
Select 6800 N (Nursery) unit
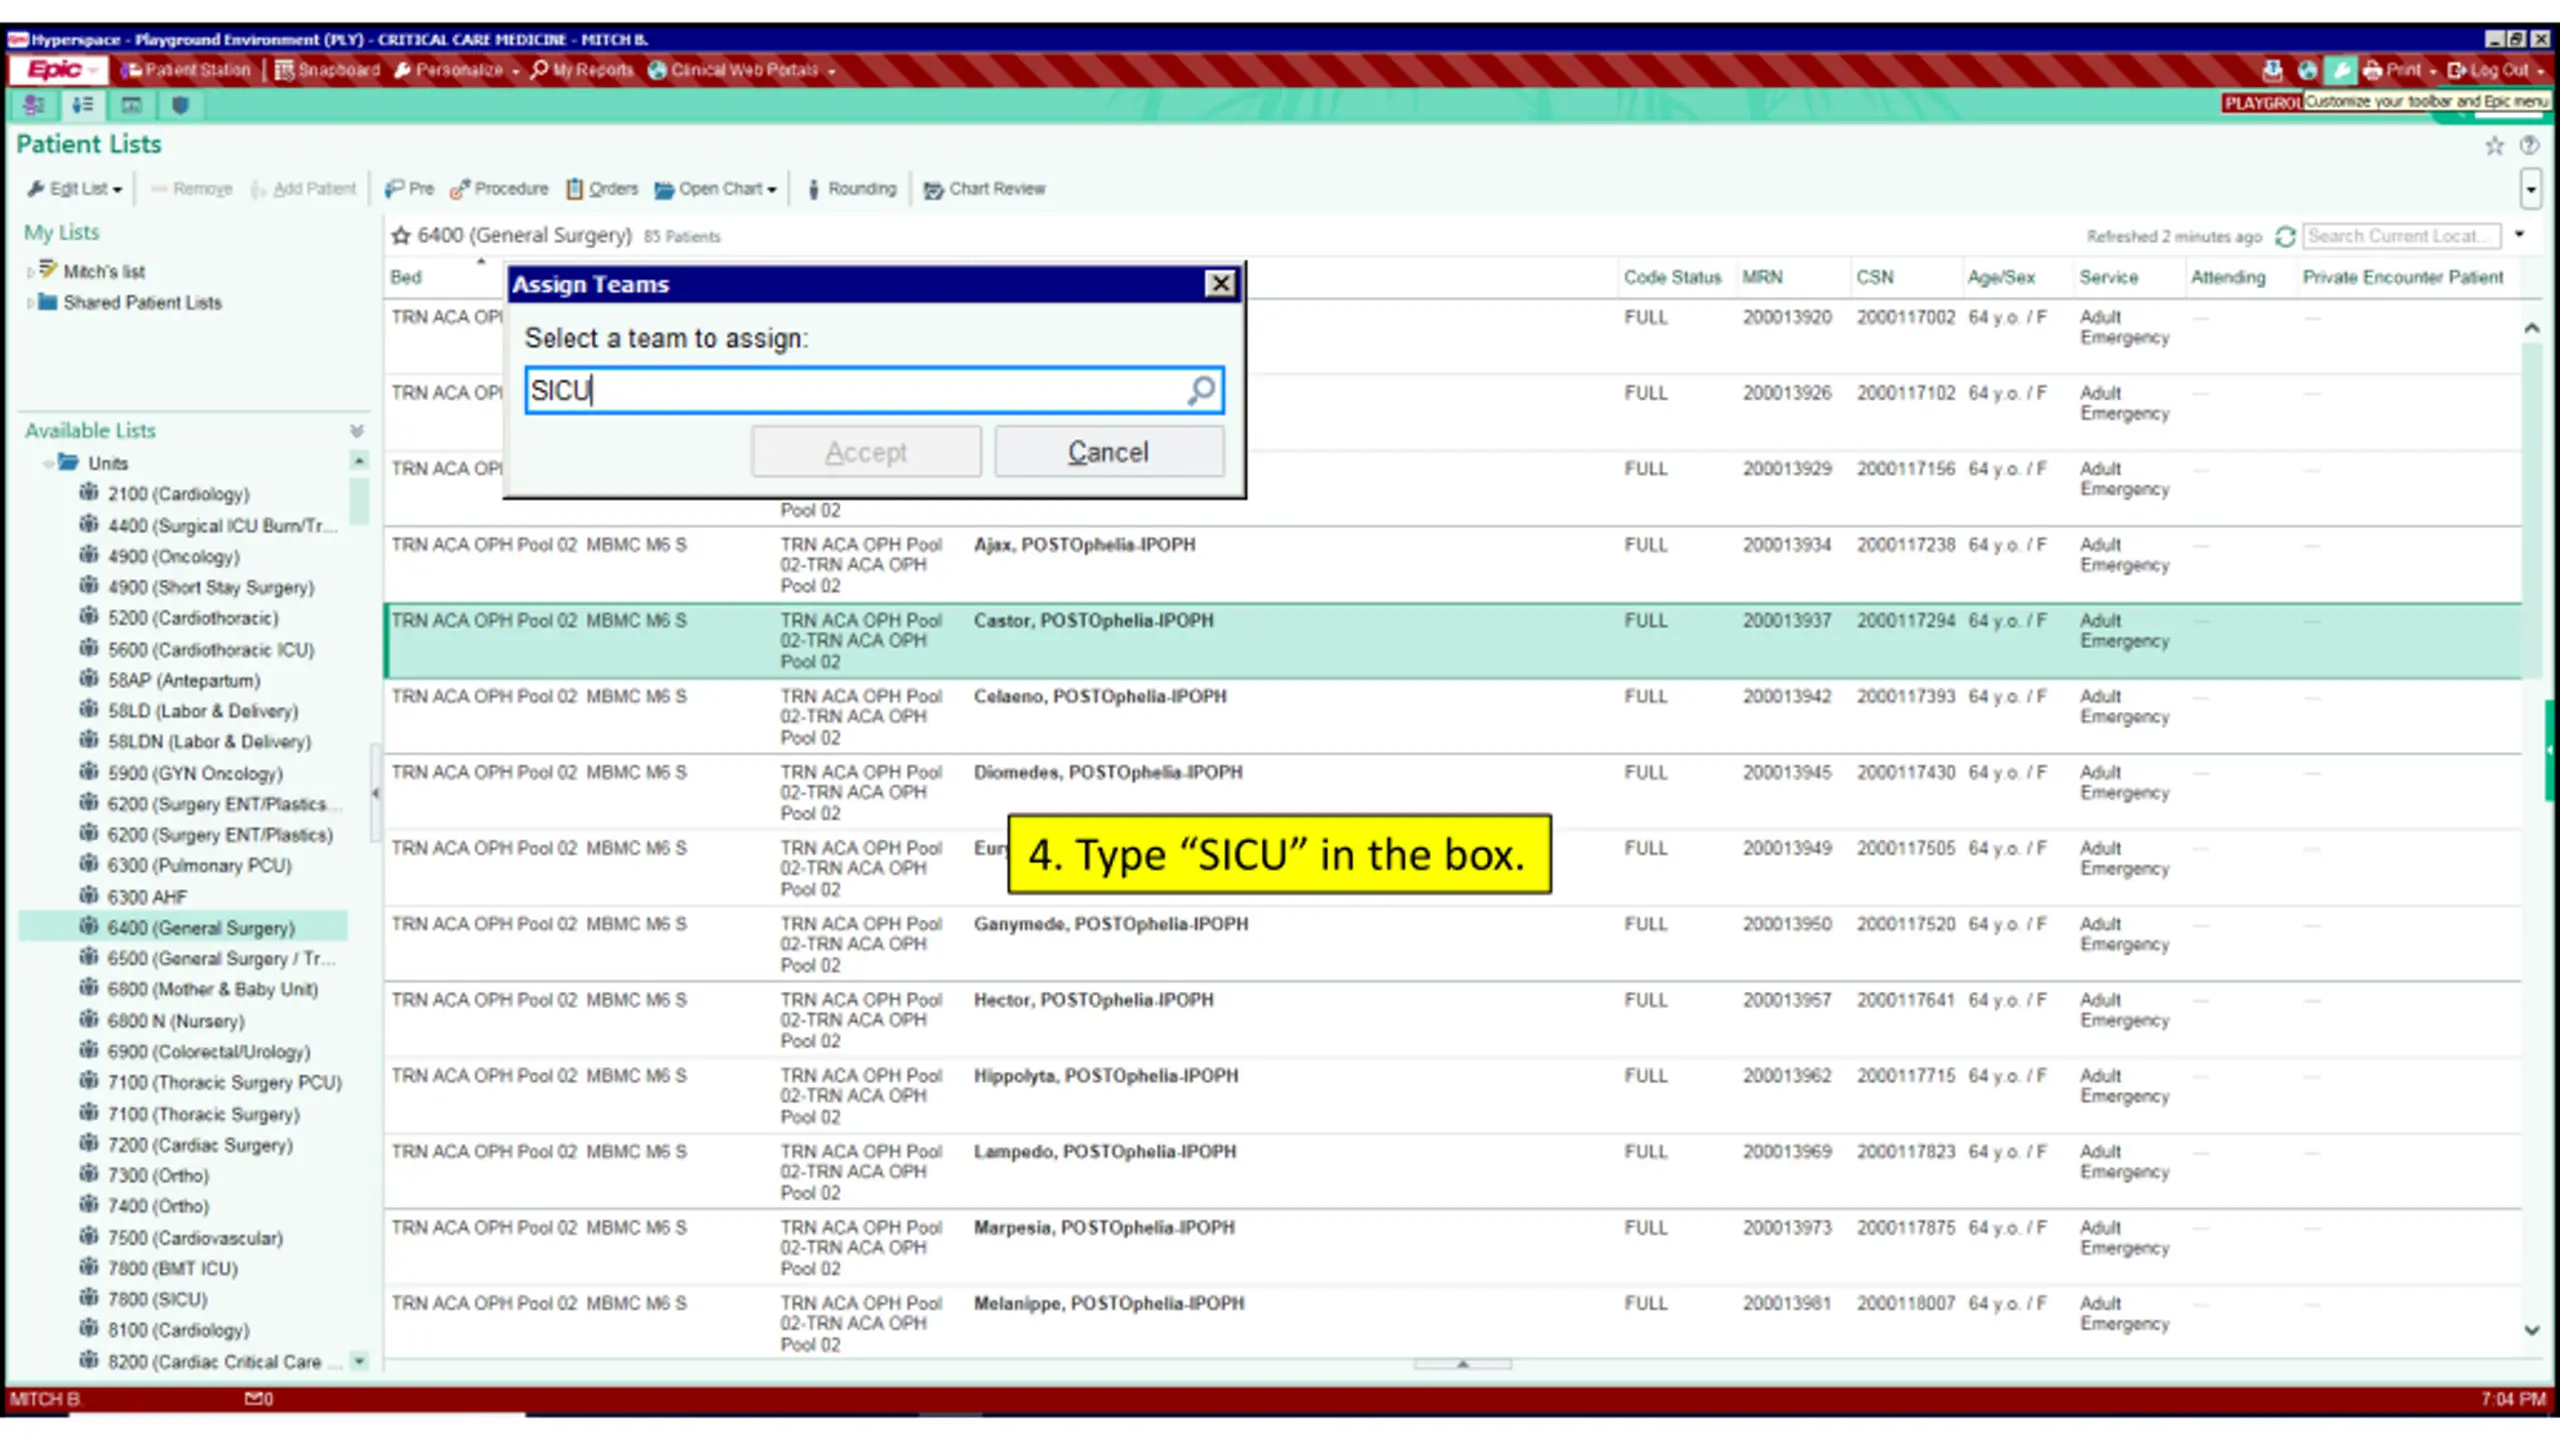click(176, 1021)
